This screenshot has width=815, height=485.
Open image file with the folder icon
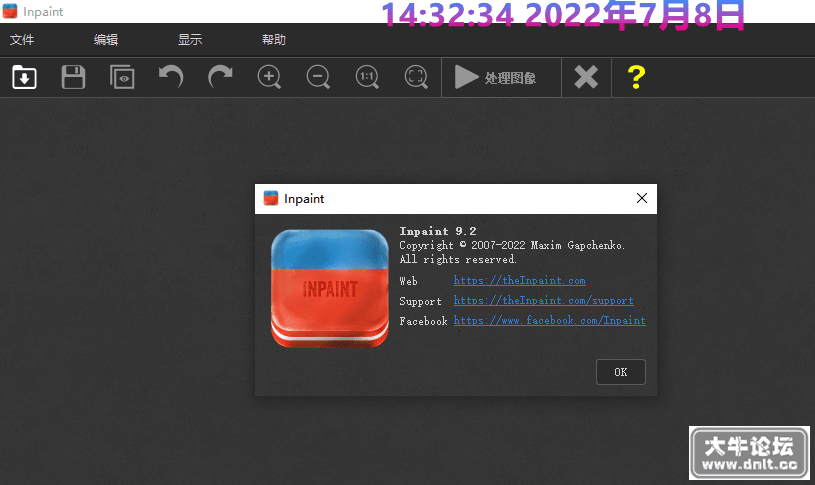click(x=24, y=77)
